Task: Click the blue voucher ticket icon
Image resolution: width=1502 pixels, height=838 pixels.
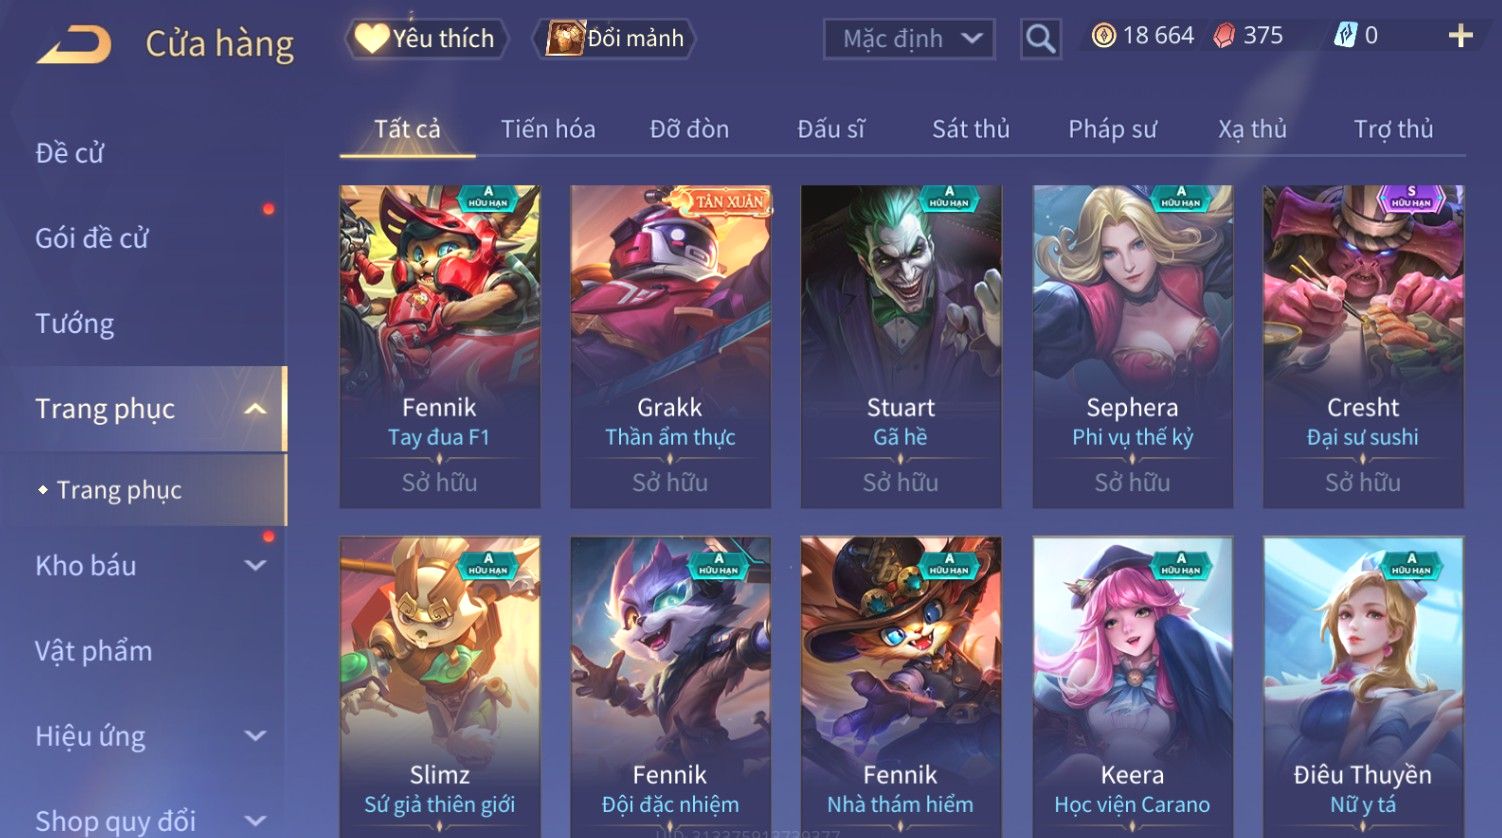Action: [1346, 36]
